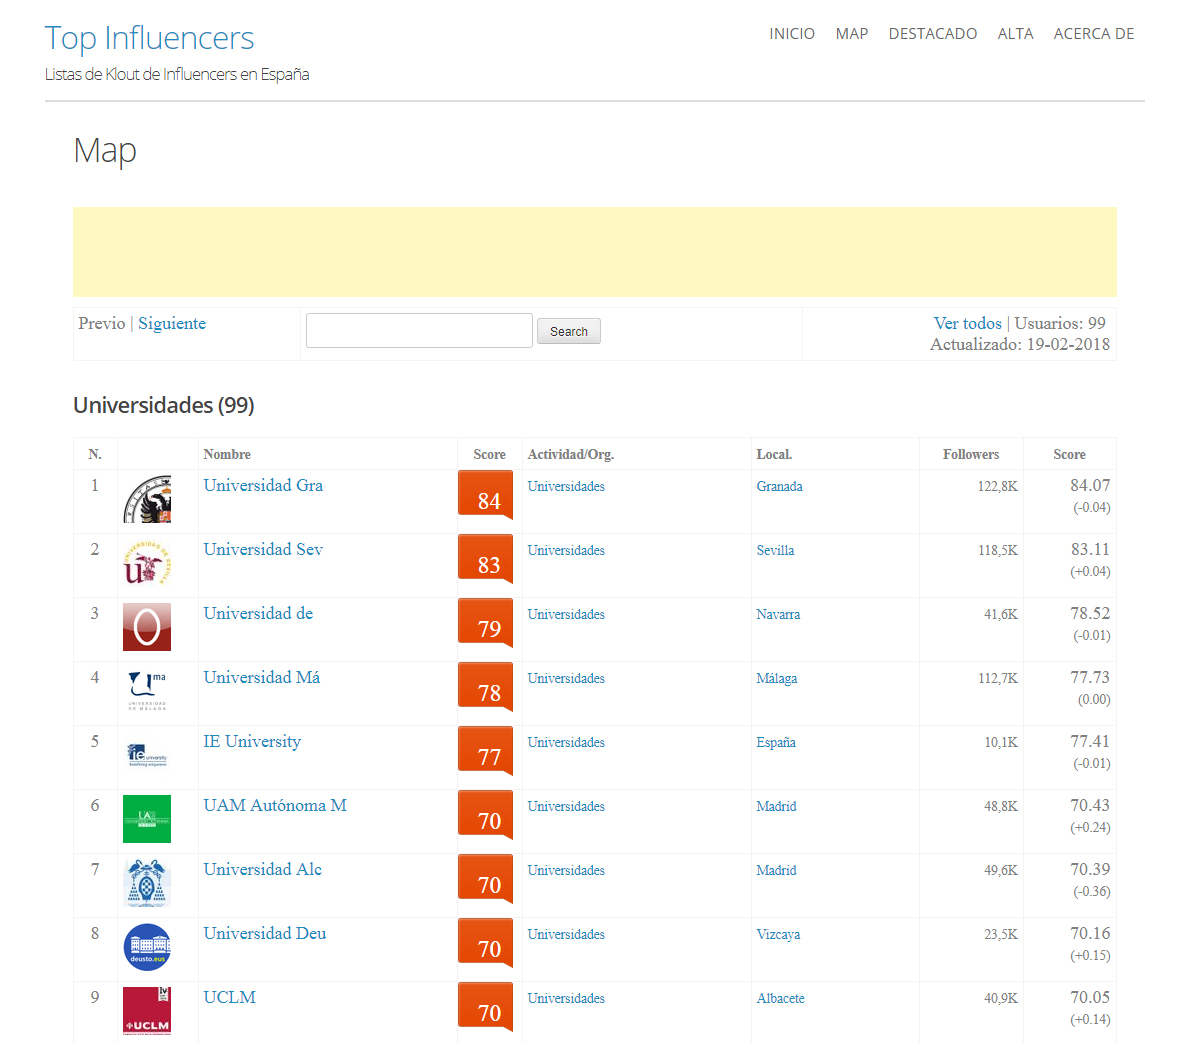The width and height of the screenshot is (1203, 1043).
Task: Open the Universidad Deu name link
Action: click(x=265, y=933)
